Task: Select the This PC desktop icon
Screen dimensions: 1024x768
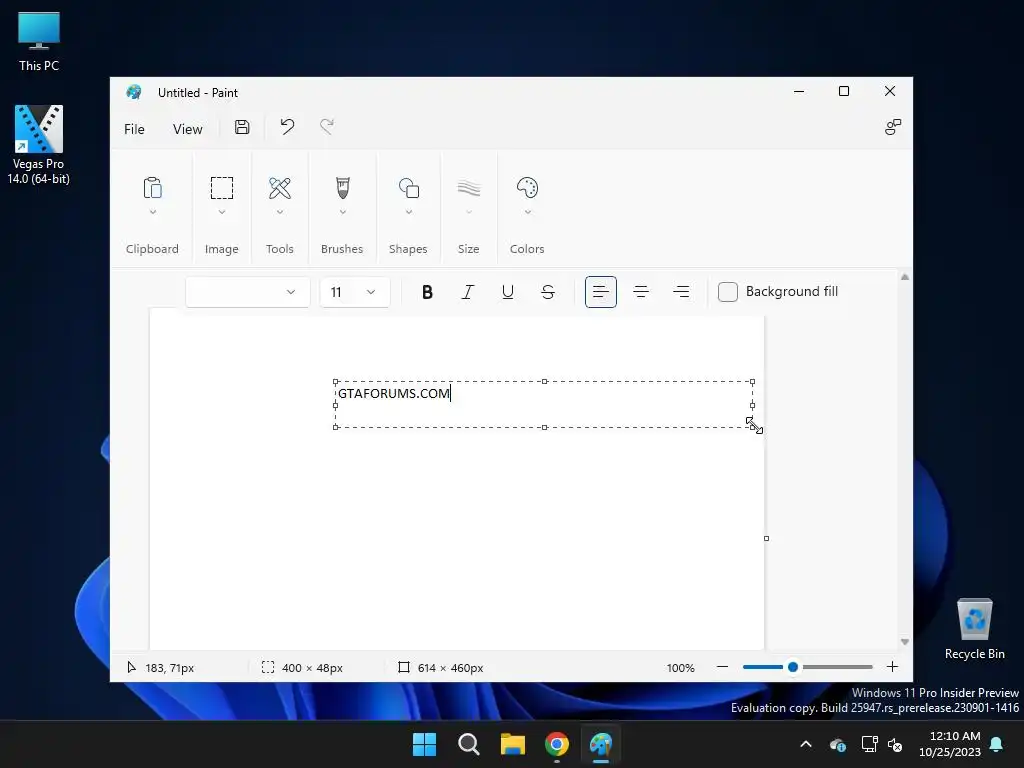Action: click(x=39, y=42)
